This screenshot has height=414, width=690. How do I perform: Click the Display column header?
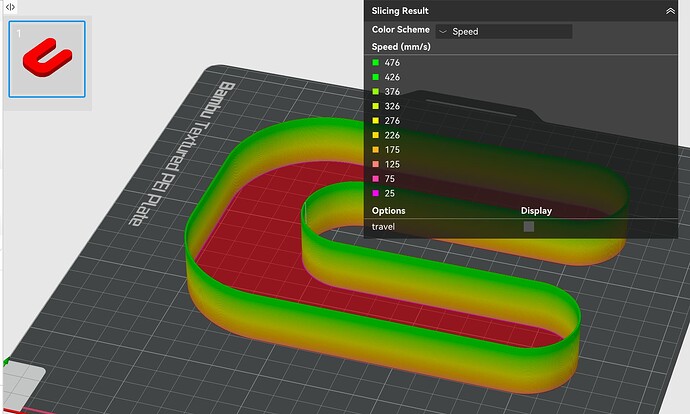coord(536,211)
